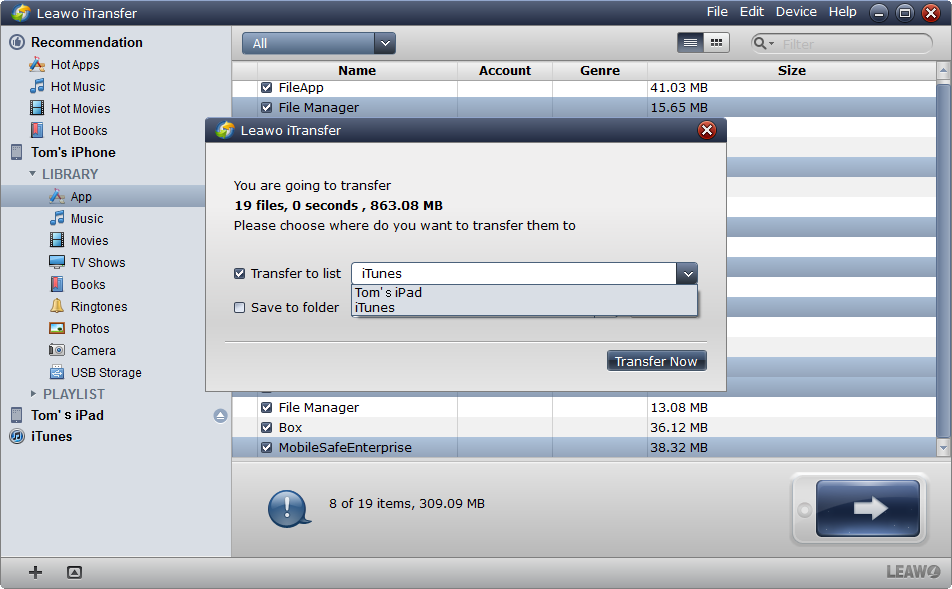This screenshot has width=952, height=589.
Task: Uncheck the 13.08 MB File Manager checkbox
Action: coord(266,407)
